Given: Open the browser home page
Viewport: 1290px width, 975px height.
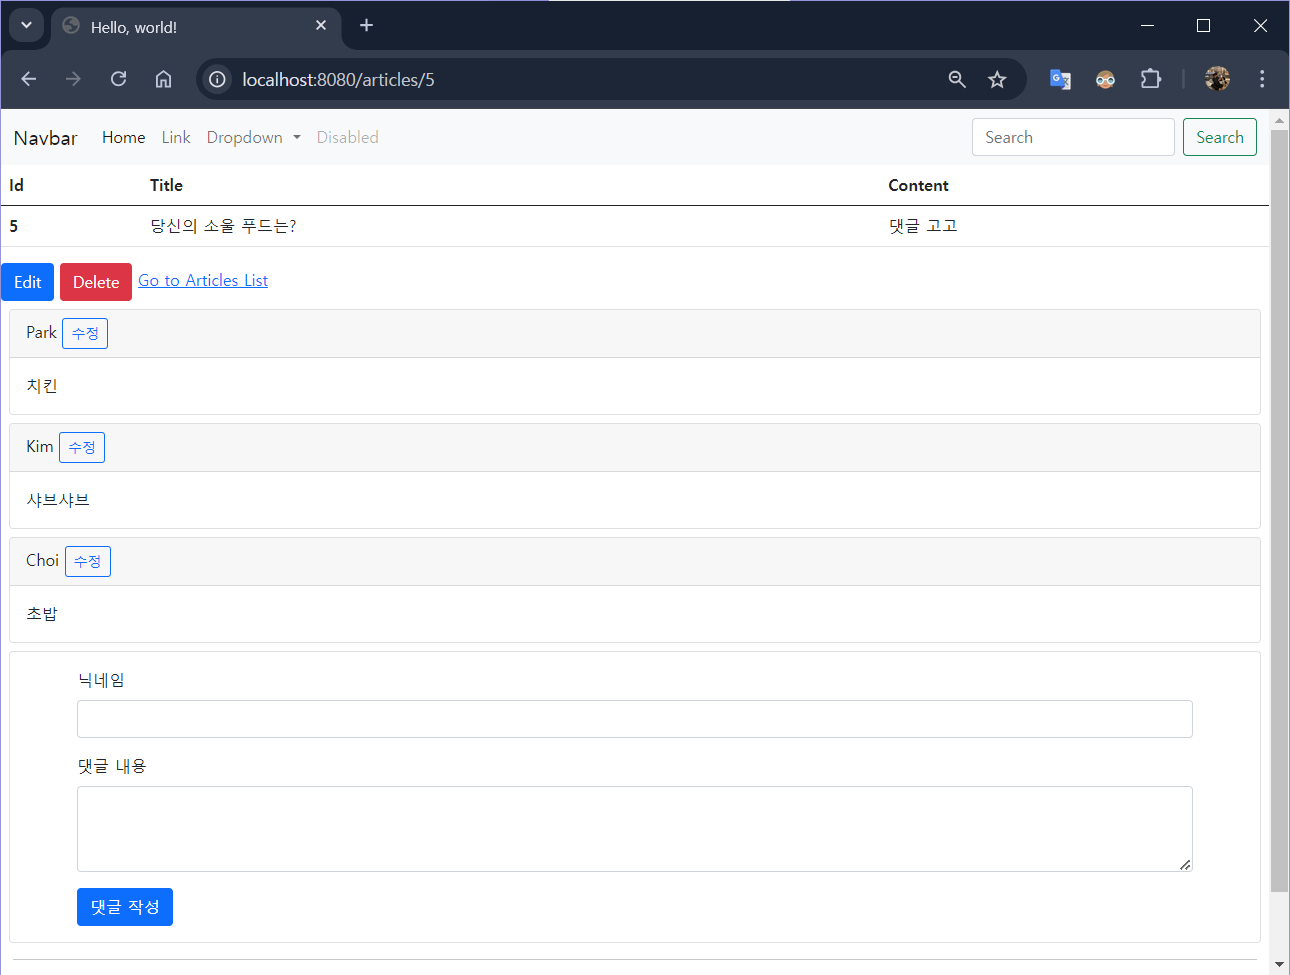Looking at the screenshot, I should 163,79.
